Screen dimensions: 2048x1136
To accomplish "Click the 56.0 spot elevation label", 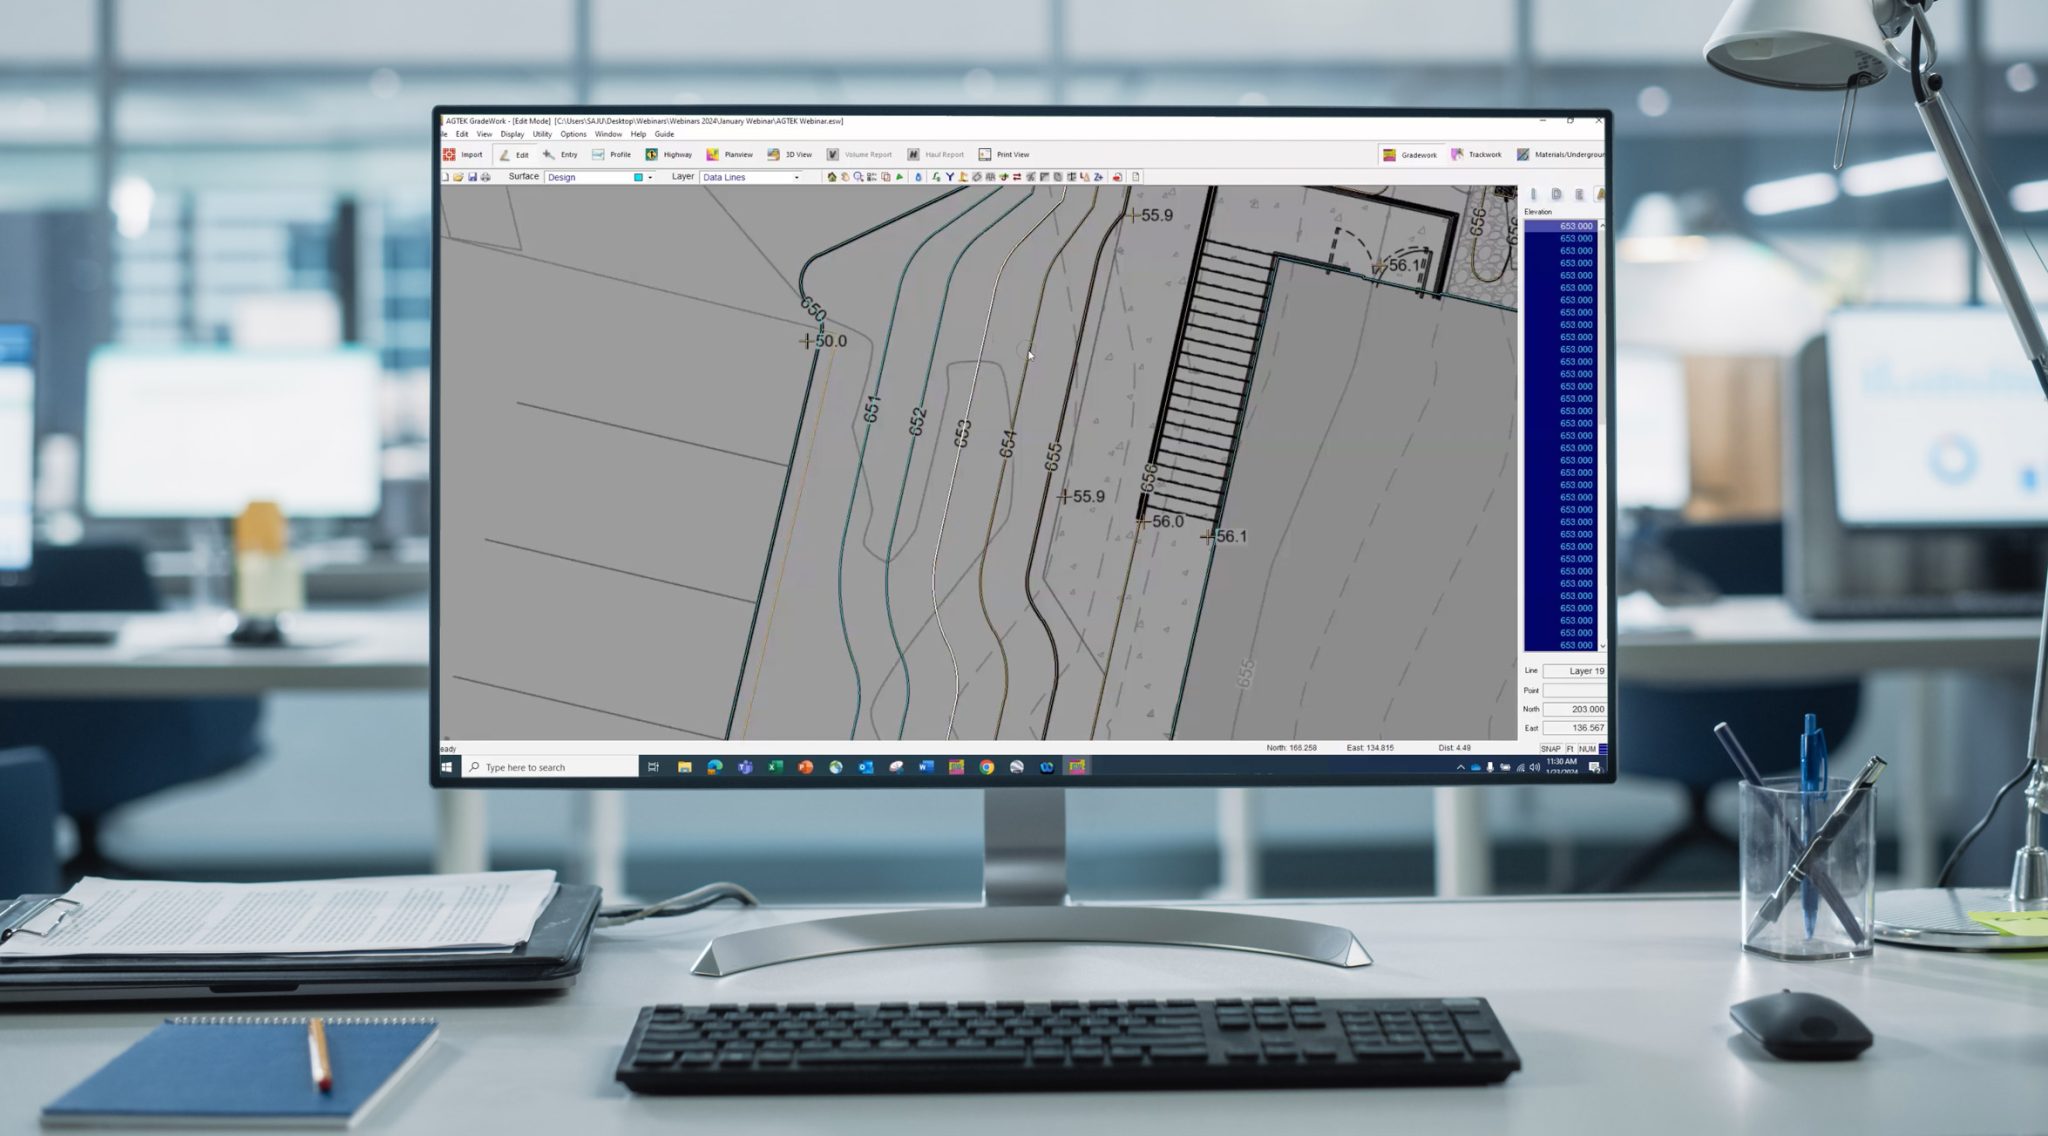I will click(x=1168, y=521).
